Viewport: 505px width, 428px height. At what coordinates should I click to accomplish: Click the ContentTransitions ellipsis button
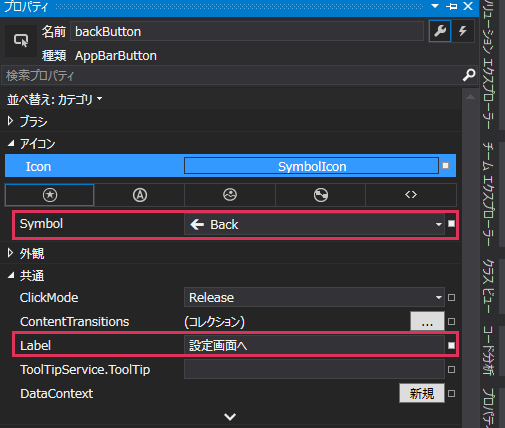[427, 321]
